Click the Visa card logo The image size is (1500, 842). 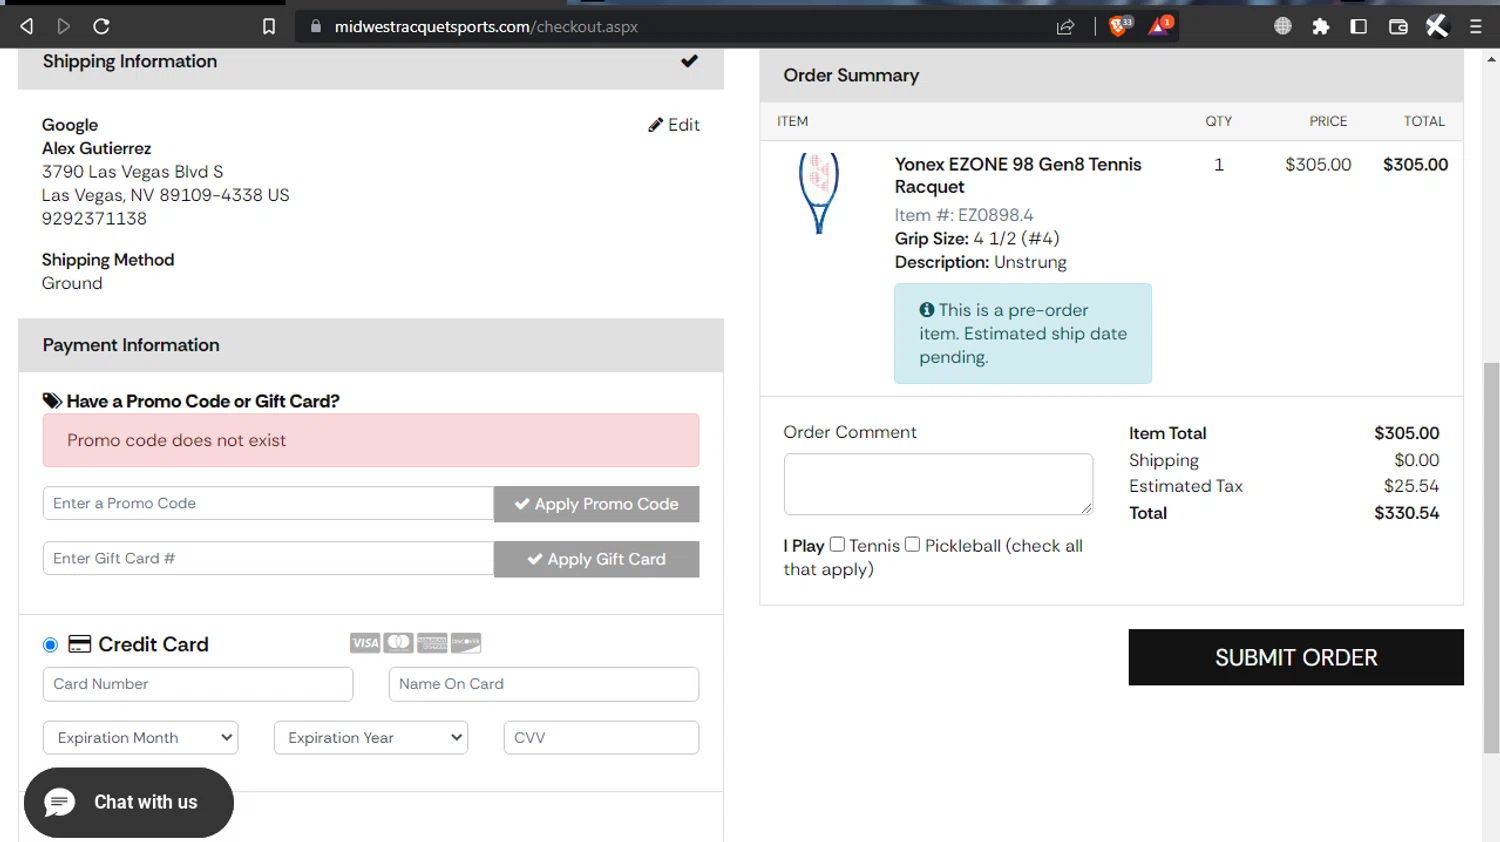click(365, 643)
